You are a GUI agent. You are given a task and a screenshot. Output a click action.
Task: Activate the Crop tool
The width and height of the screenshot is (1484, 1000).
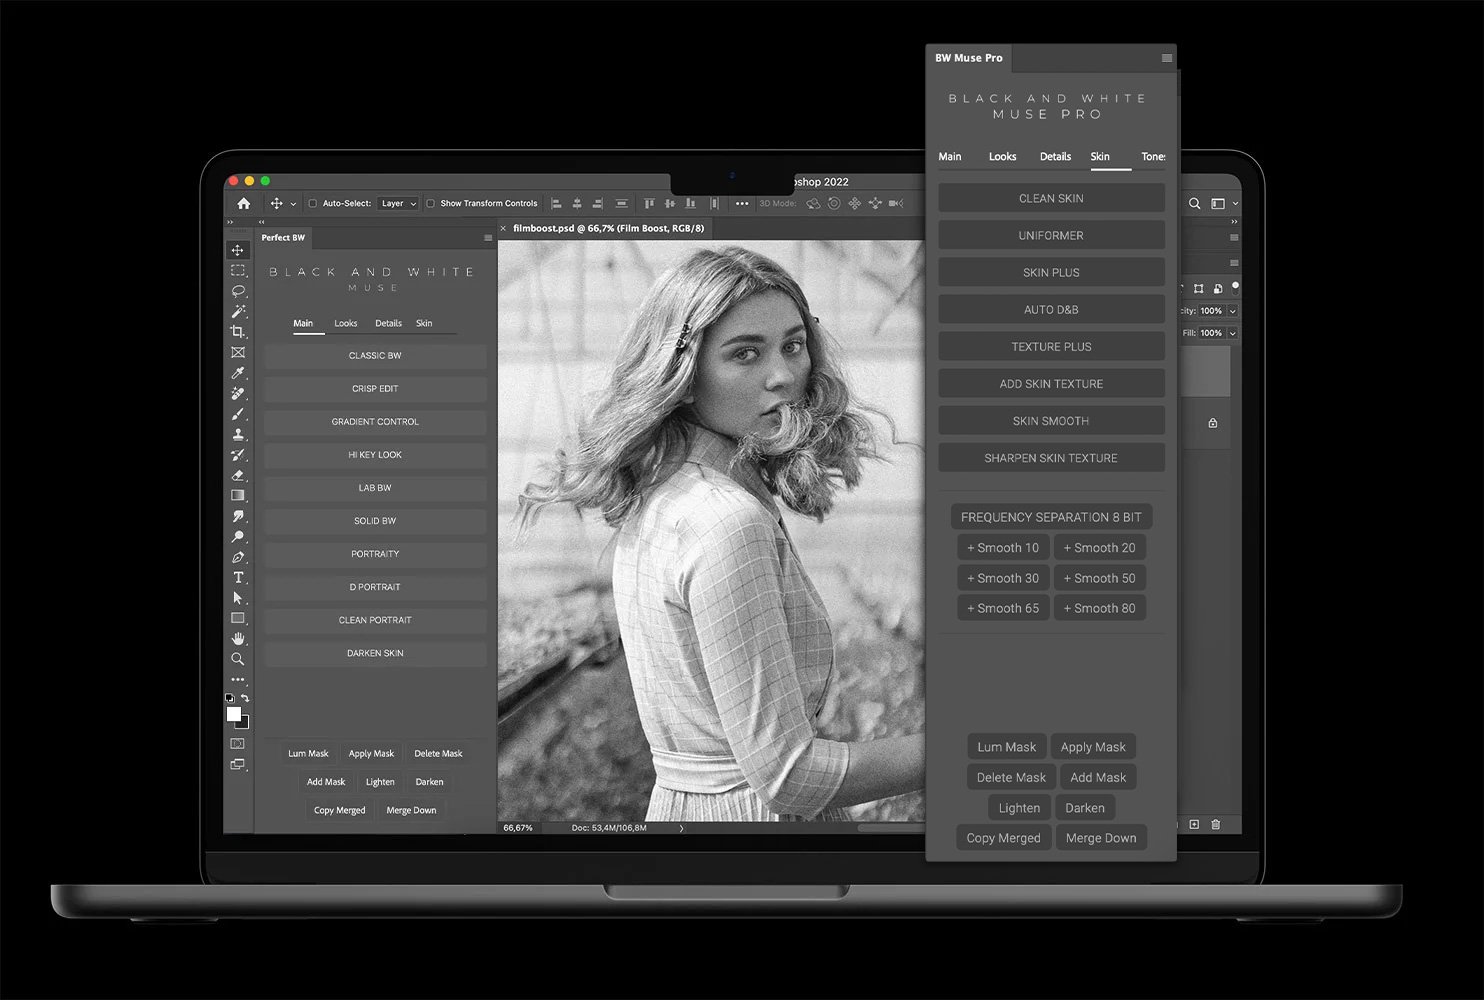(x=238, y=332)
